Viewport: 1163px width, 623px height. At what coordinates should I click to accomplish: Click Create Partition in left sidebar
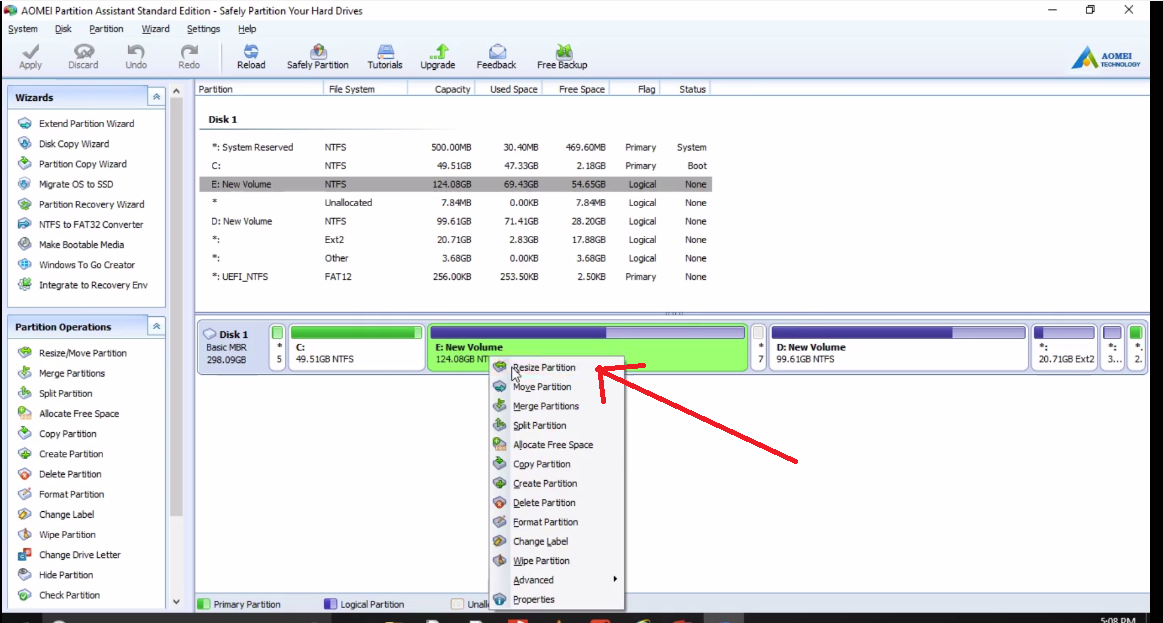pos(70,454)
